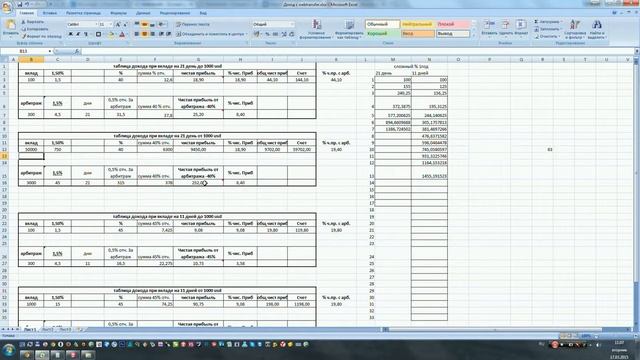Screen dimensions: 640x360
Task: Apply percent style
Action: point(267,34)
